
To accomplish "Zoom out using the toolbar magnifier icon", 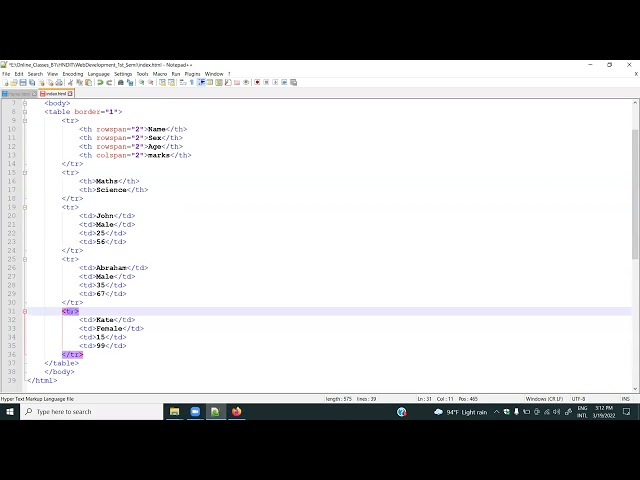I will 150,82.
